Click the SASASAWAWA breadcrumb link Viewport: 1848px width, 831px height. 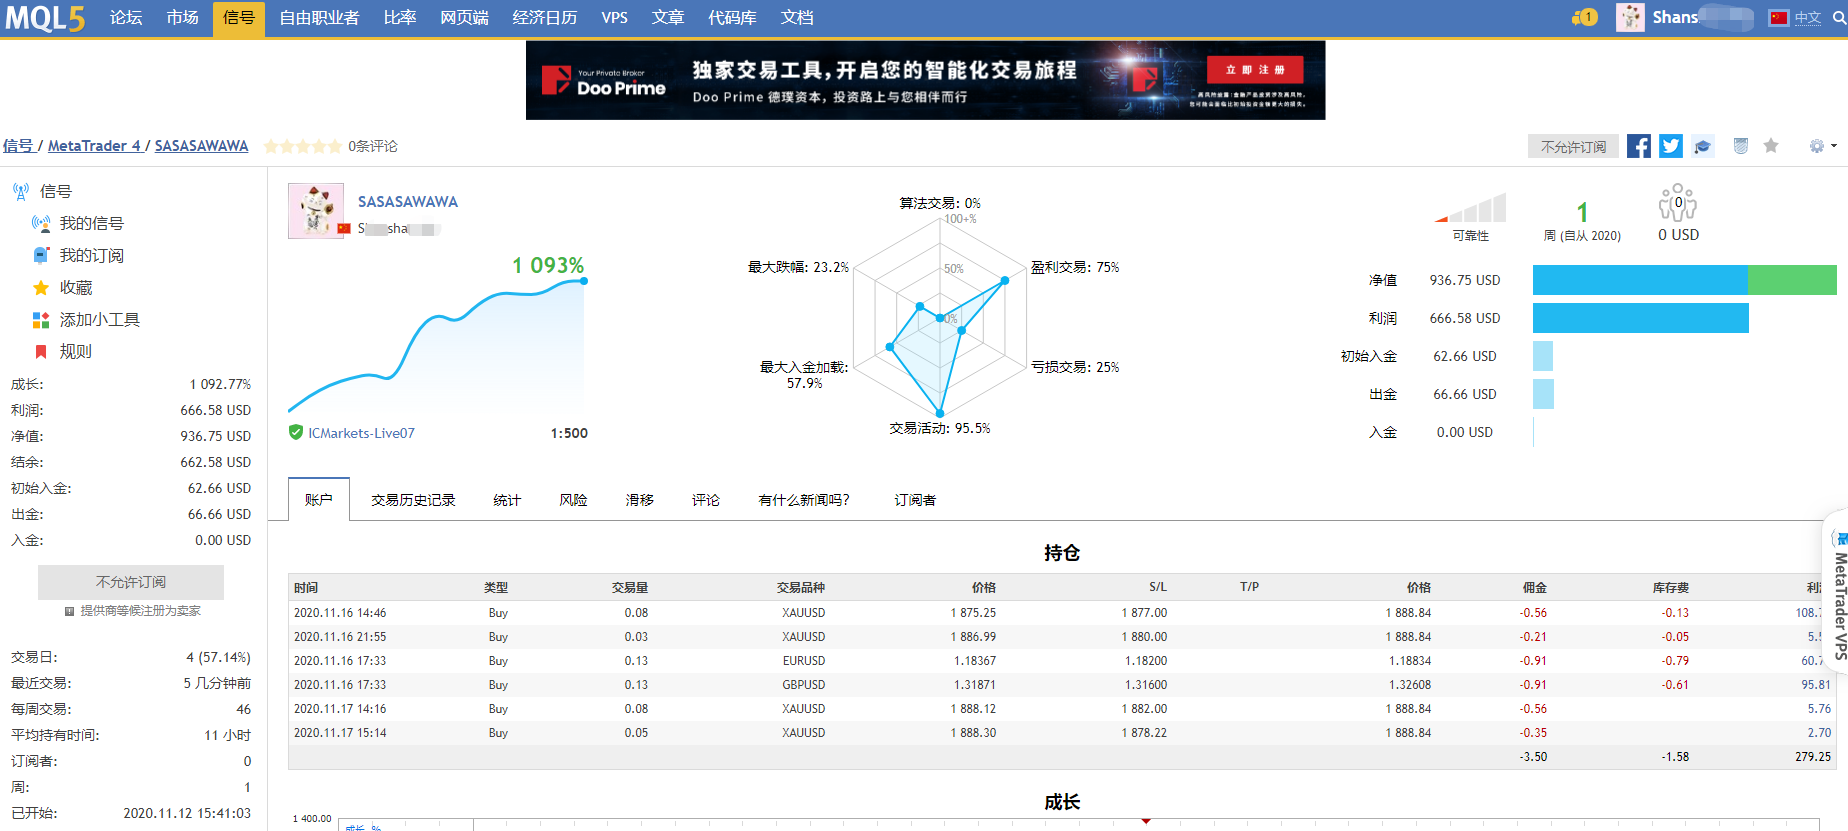[x=201, y=146]
